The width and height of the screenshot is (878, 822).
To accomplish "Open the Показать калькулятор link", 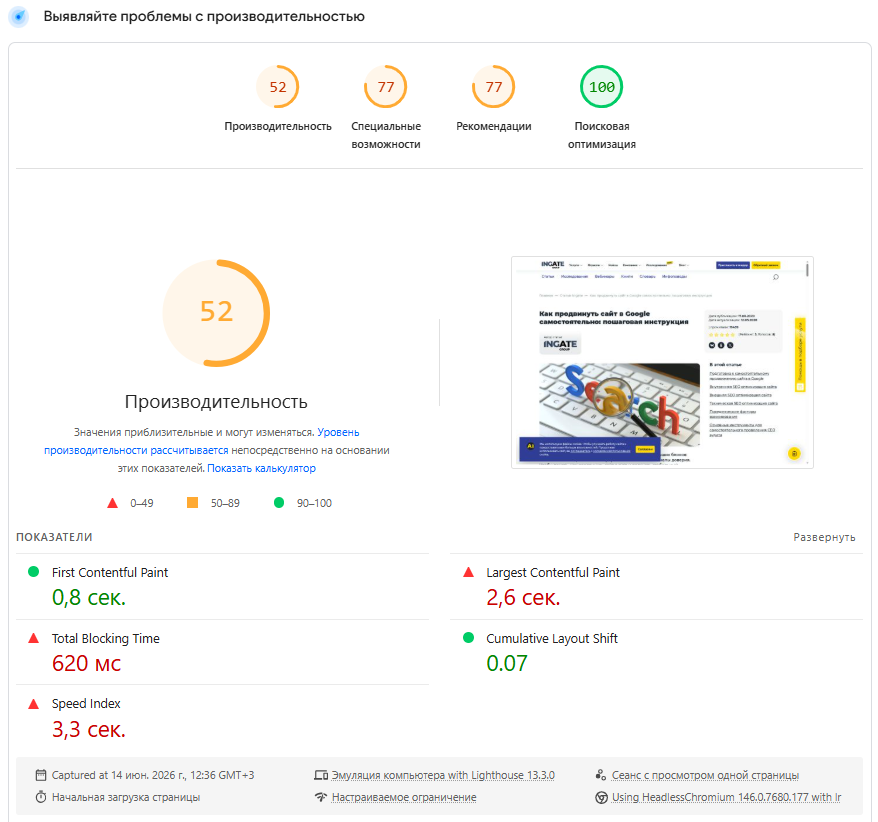I will 261,468.
